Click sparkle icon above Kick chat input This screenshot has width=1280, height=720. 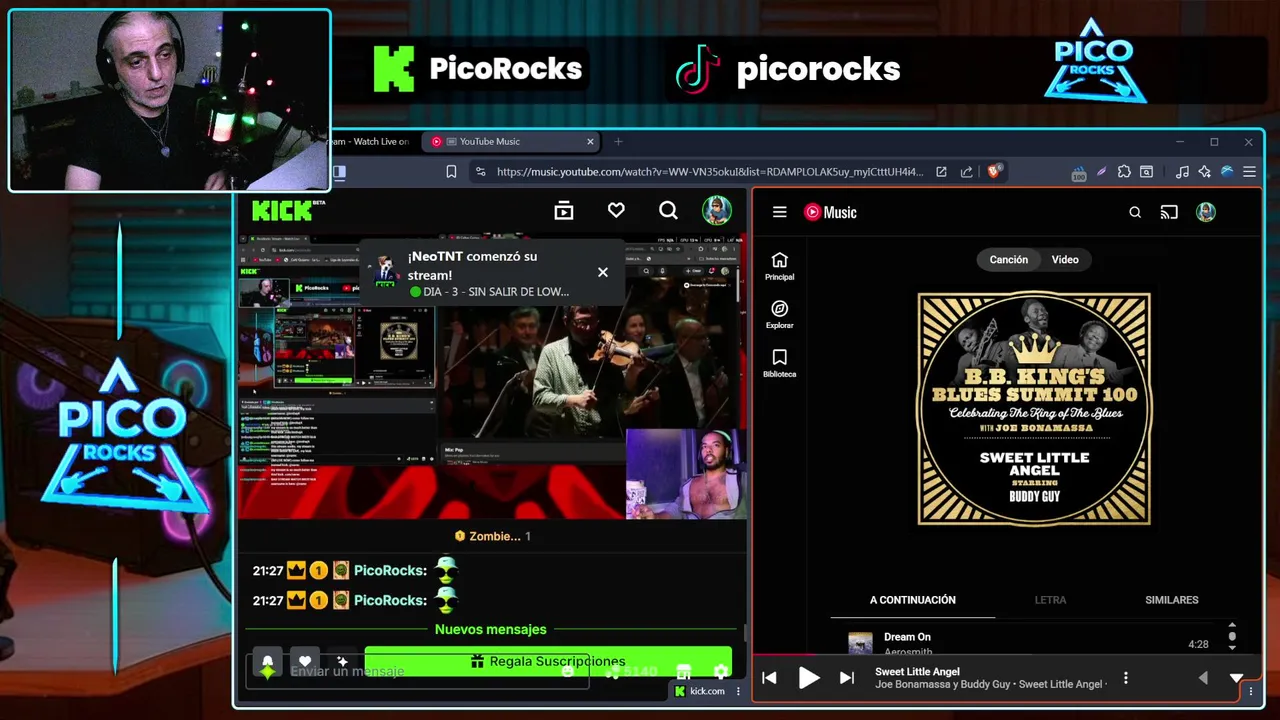pyautogui.click(x=342, y=661)
